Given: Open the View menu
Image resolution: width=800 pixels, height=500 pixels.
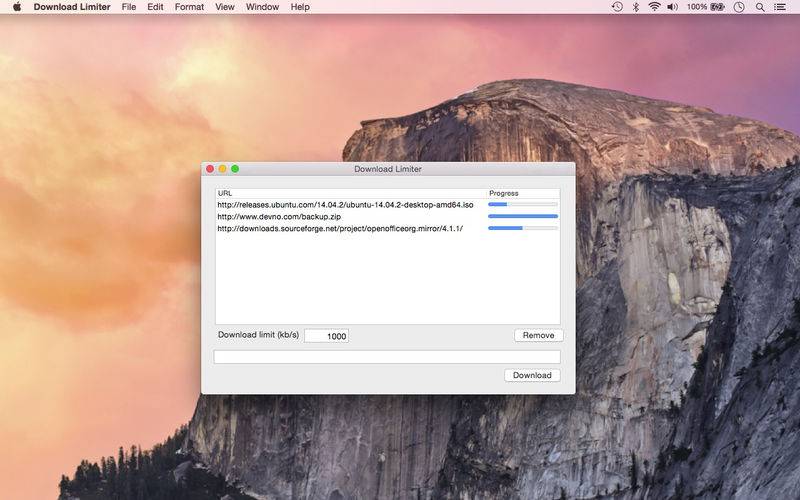Looking at the screenshot, I should click(224, 7).
